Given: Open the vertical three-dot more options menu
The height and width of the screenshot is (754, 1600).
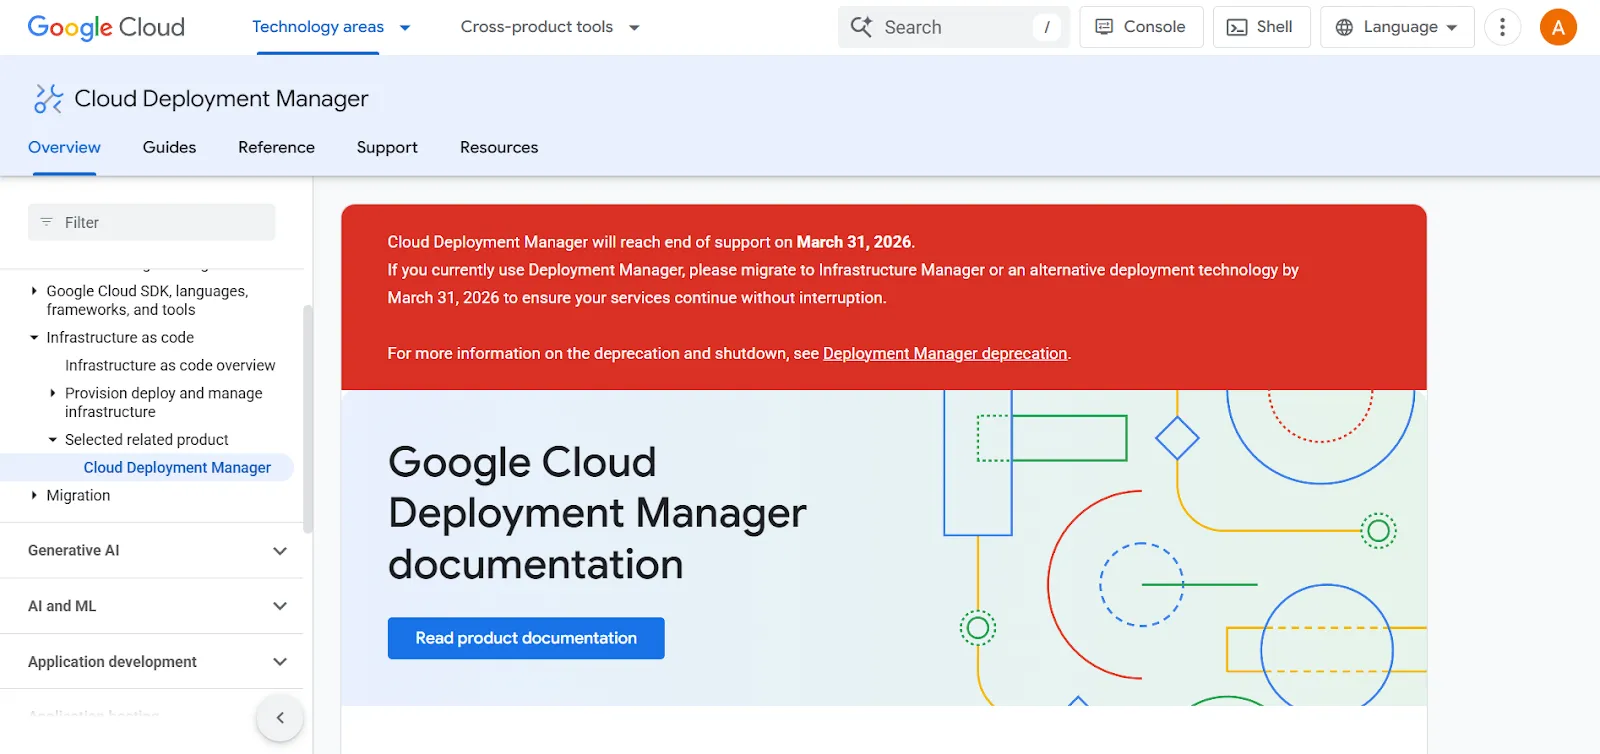Looking at the screenshot, I should click(1502, 27).
